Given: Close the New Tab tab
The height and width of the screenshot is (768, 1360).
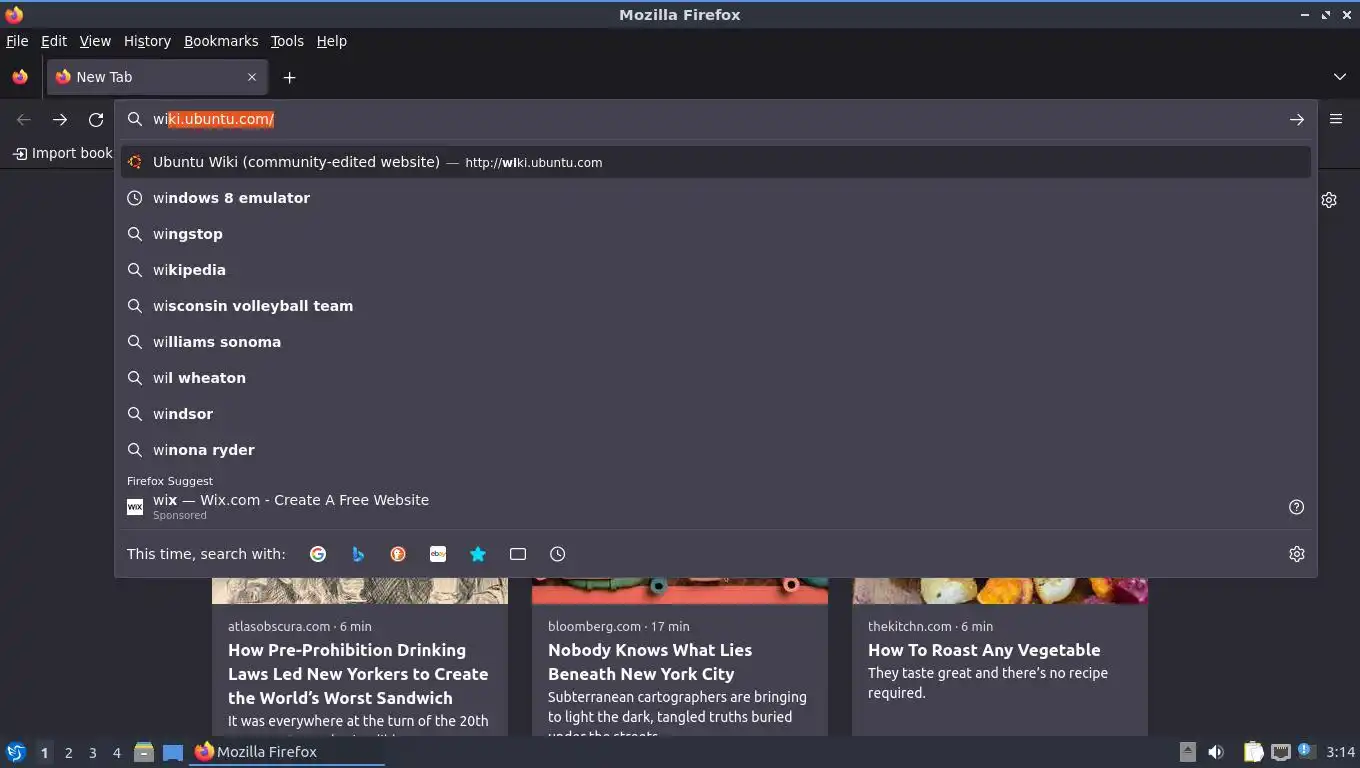Looking at the screenshot, I should (252, 77).
